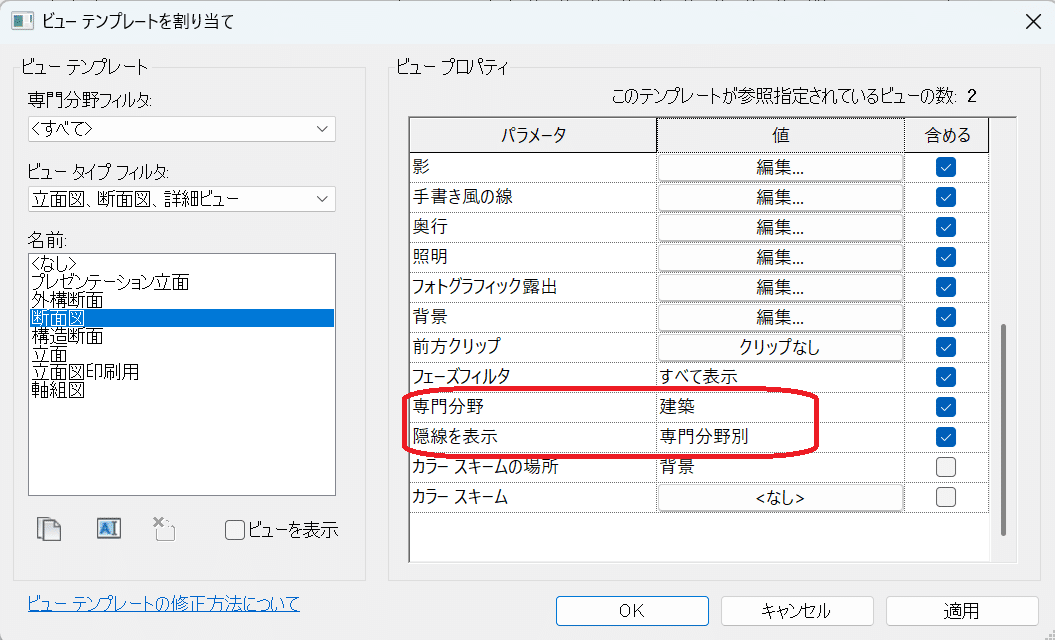This screenshot has height=640, width=1055.
Task: Click the 隠線を表示 value 専門分野別
Action: tap(704, 437)
